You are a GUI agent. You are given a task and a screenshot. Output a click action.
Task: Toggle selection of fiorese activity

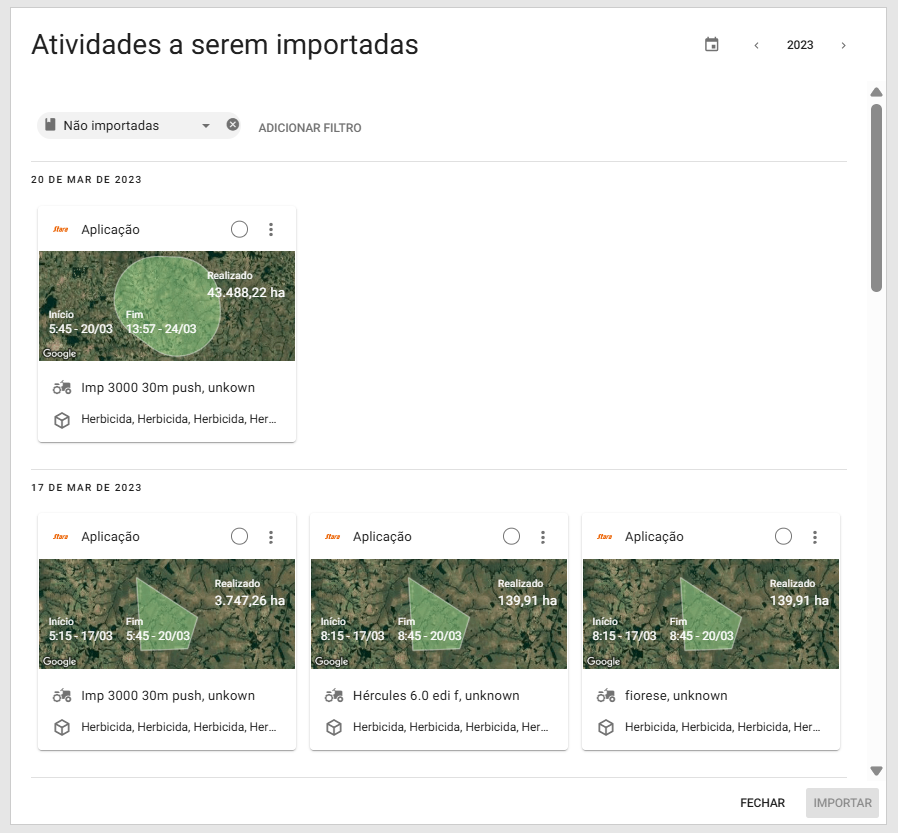(x=783, y=536)
